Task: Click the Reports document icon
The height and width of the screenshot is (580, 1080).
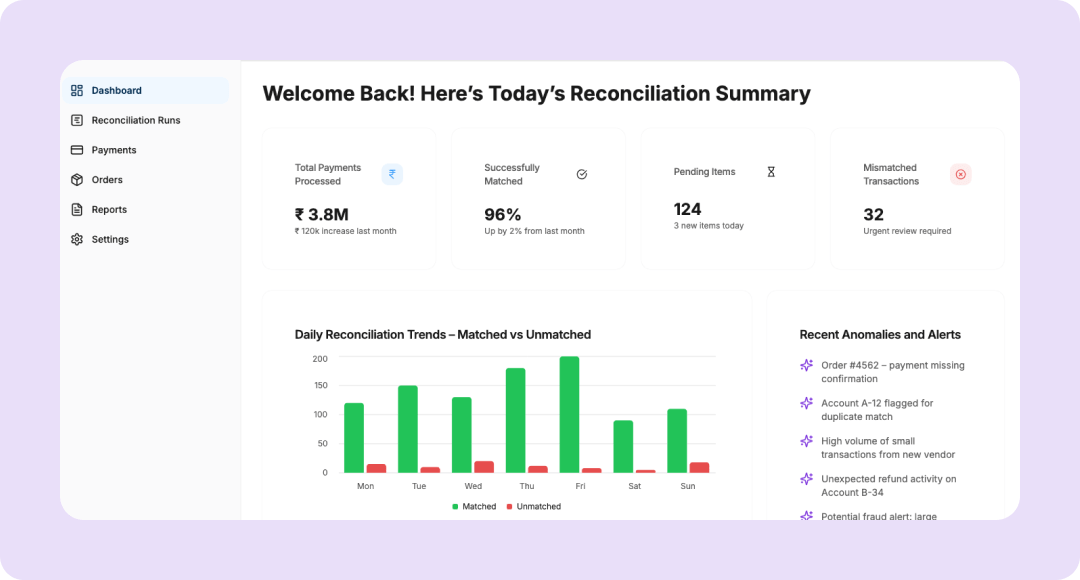Action: (77, 210)
